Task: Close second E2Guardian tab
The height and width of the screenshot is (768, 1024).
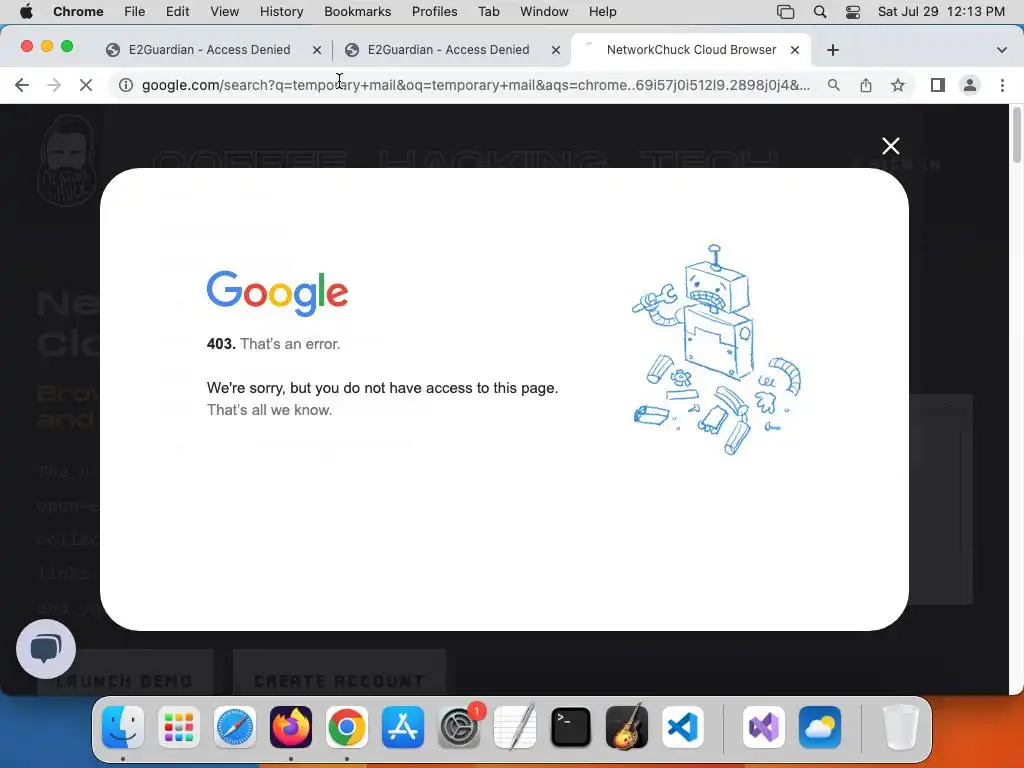Action: (x=556, y=50)
